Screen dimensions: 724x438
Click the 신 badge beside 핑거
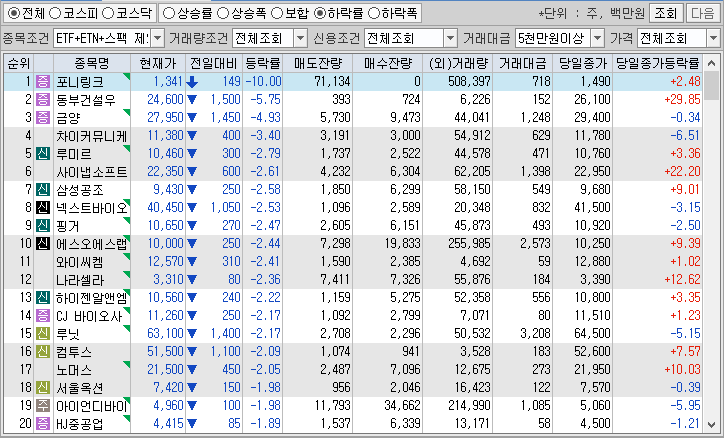pos(43,226)
